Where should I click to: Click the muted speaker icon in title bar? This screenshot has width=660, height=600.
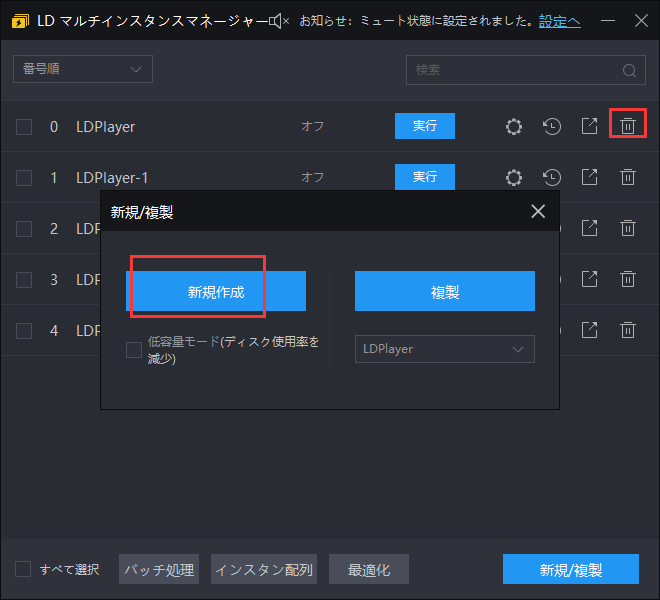click(279, 21)
